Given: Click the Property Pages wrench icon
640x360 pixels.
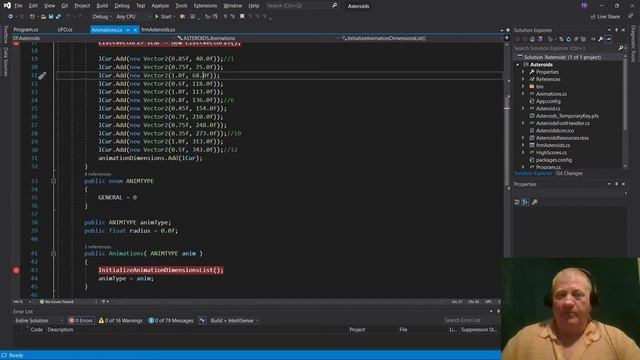Looking at the screenshot, I should tap(535, 202).
